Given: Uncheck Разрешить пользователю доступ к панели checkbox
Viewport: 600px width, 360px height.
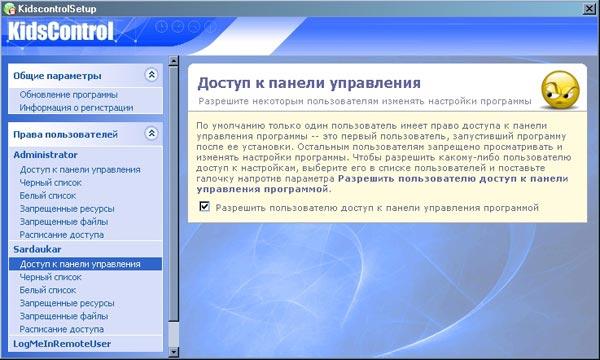Looking at the screenshot, I should (x=204, y=207).
